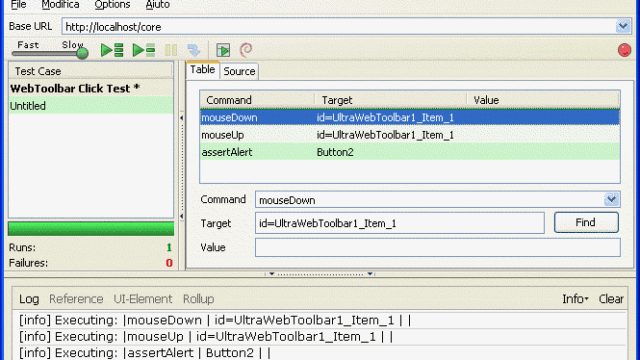Show the UI-Element tab

click(143, 299)
